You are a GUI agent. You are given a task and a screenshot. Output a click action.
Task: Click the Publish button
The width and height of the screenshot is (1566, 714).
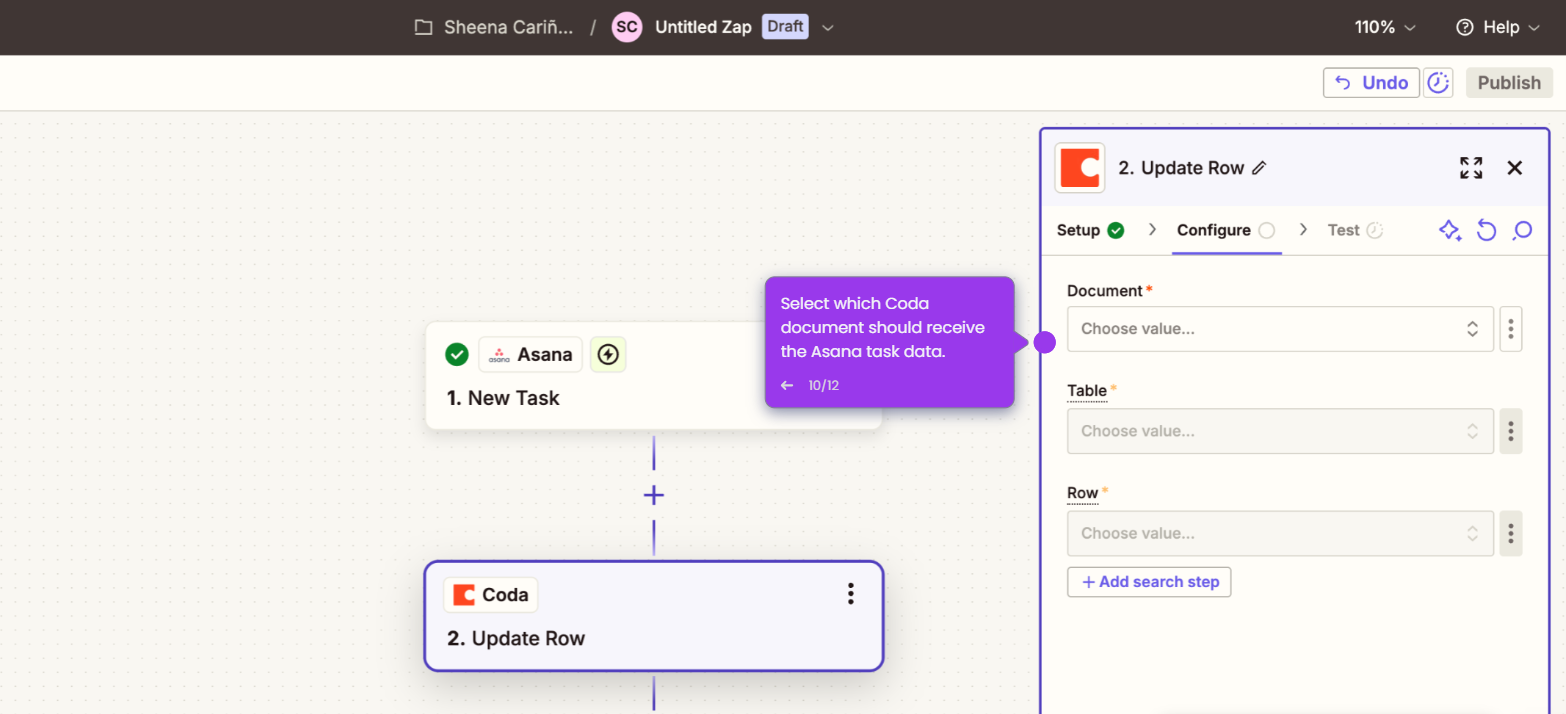click(x=1509, y=83)
